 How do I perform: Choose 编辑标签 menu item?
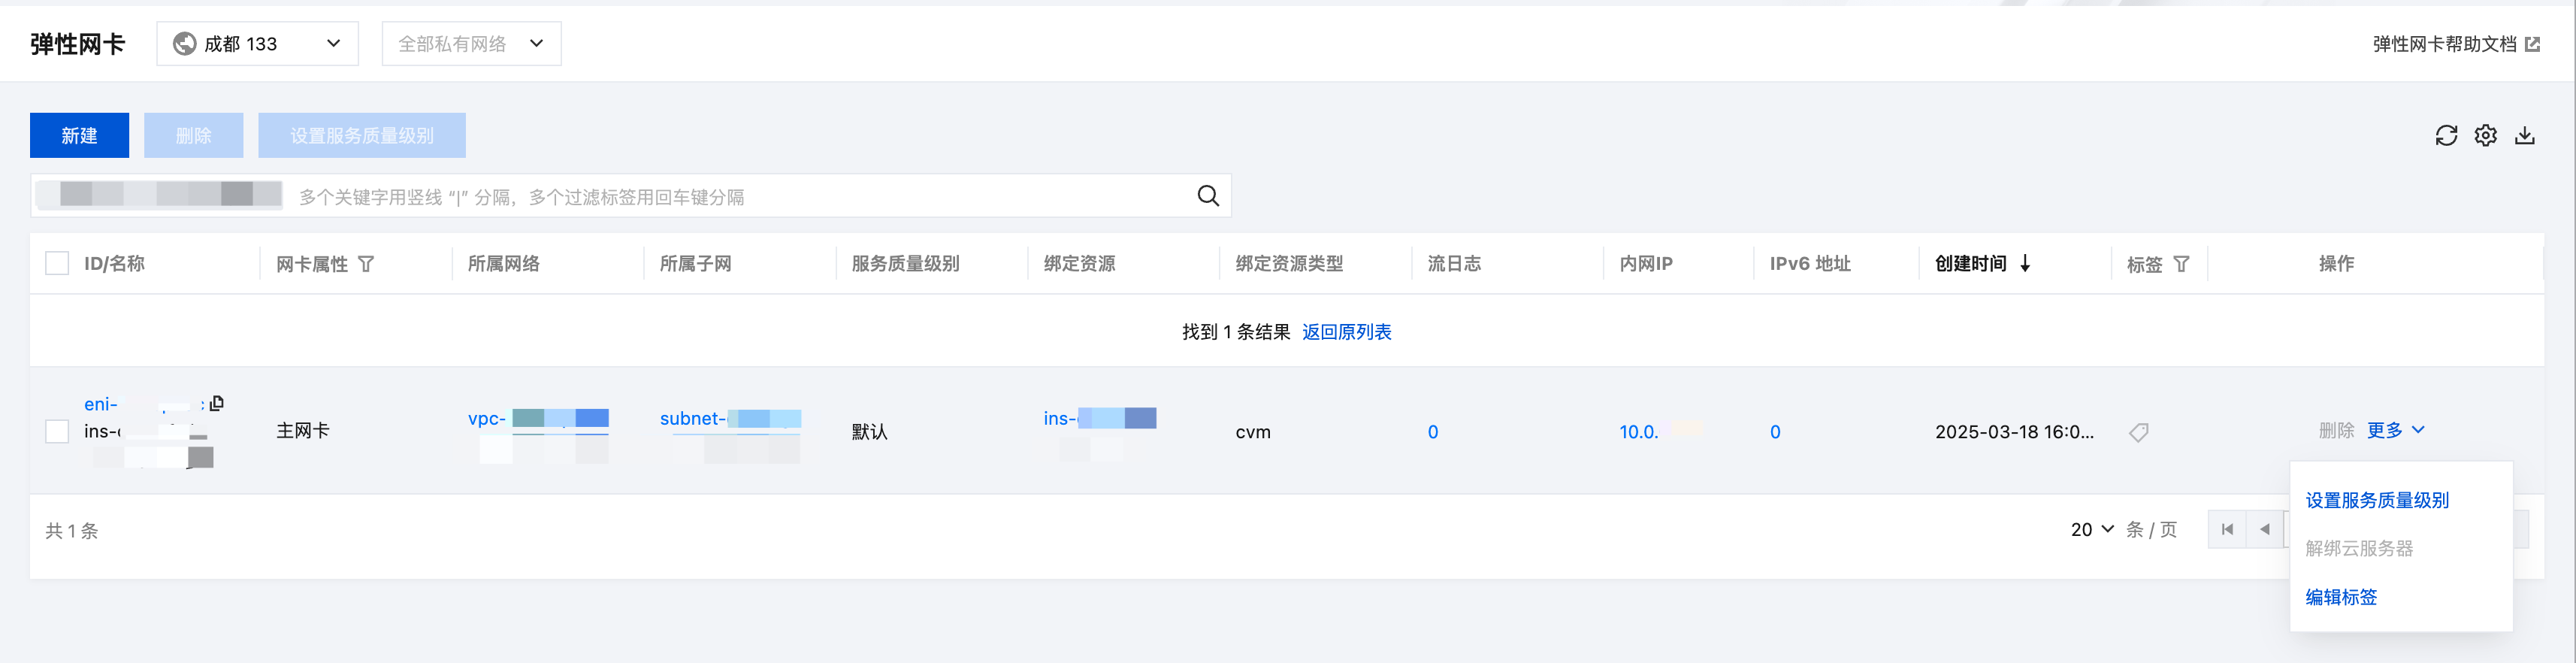tap(2341, 597)
